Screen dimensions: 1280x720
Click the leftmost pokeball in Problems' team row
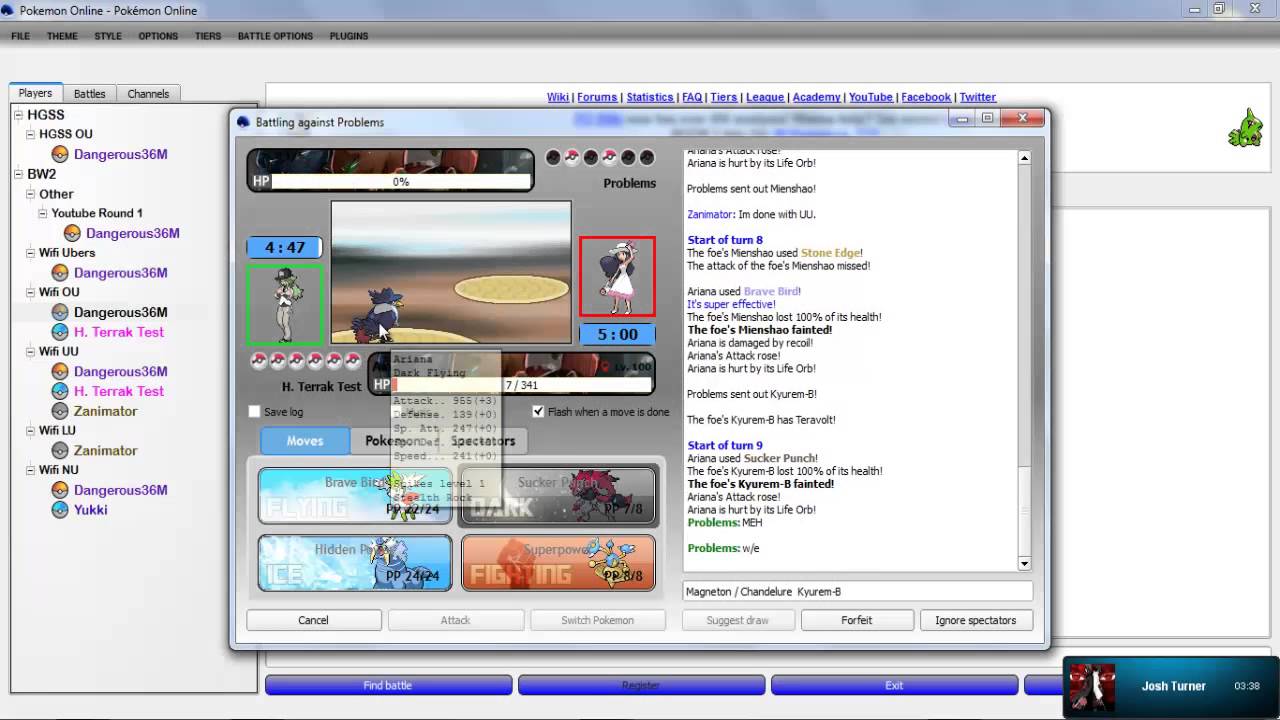pos(553,157)
